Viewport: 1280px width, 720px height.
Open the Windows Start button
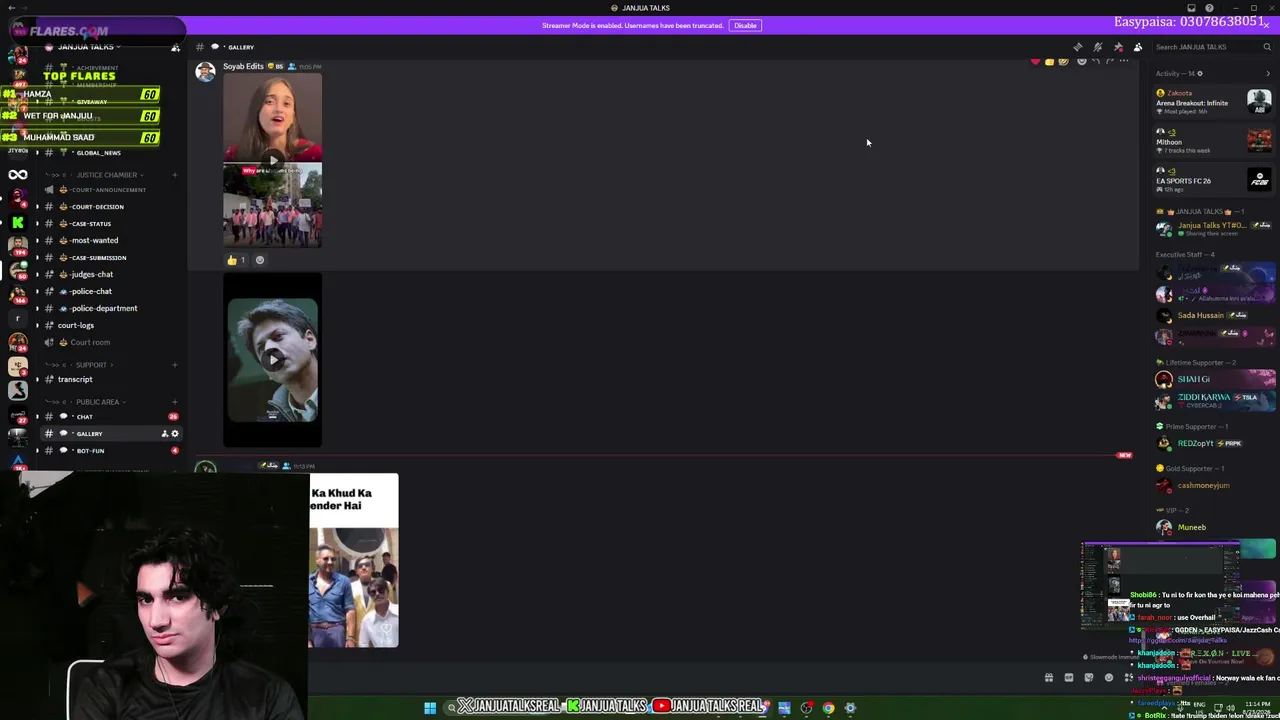[x=430, y=708]
